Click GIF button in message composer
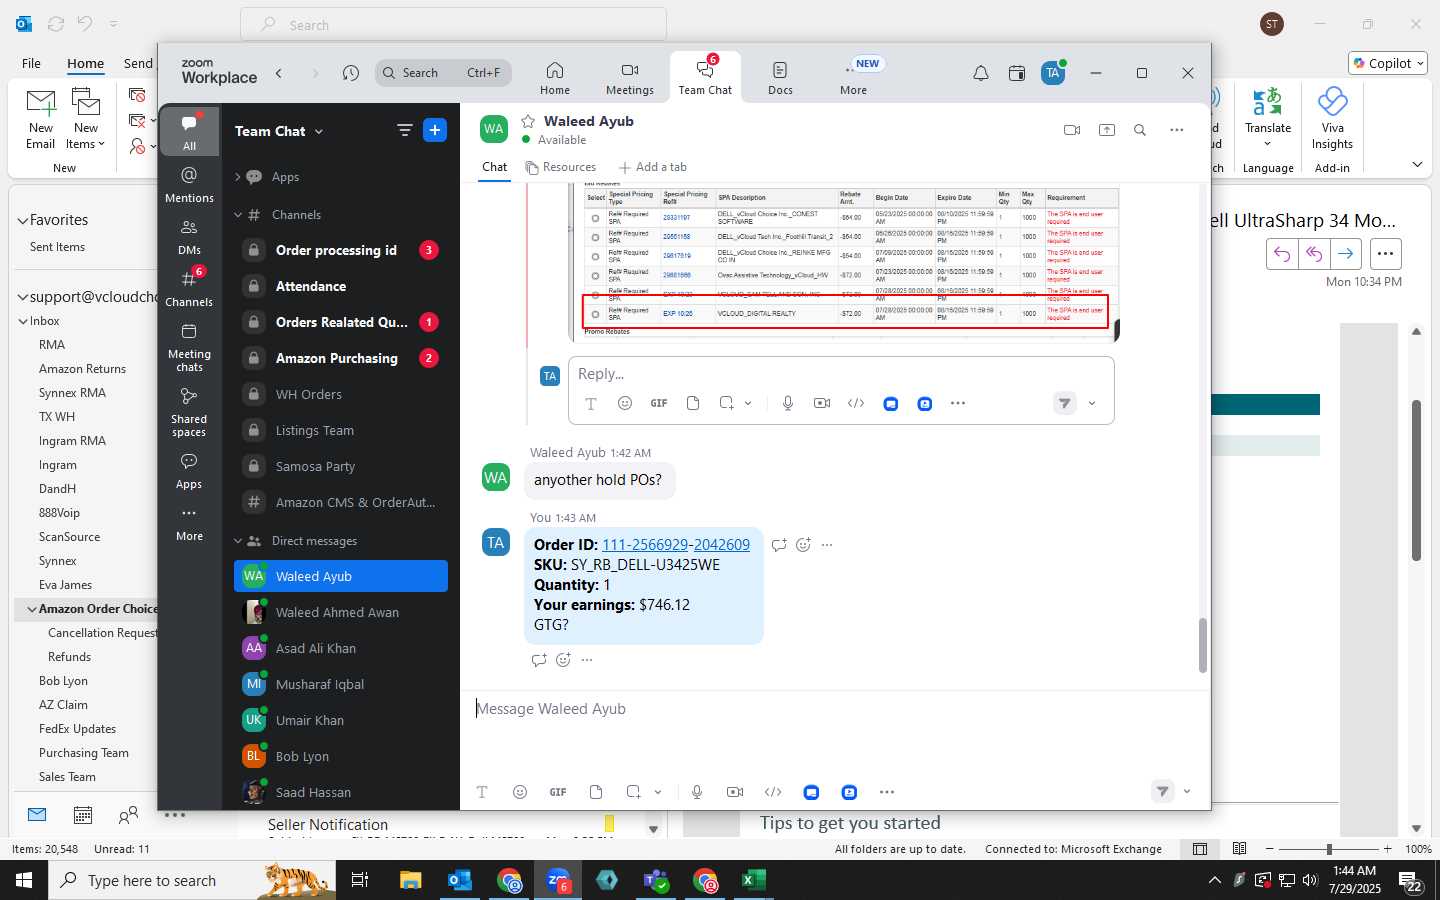The height and width of the screenshot is (900, 1440). tap(558, 792)
